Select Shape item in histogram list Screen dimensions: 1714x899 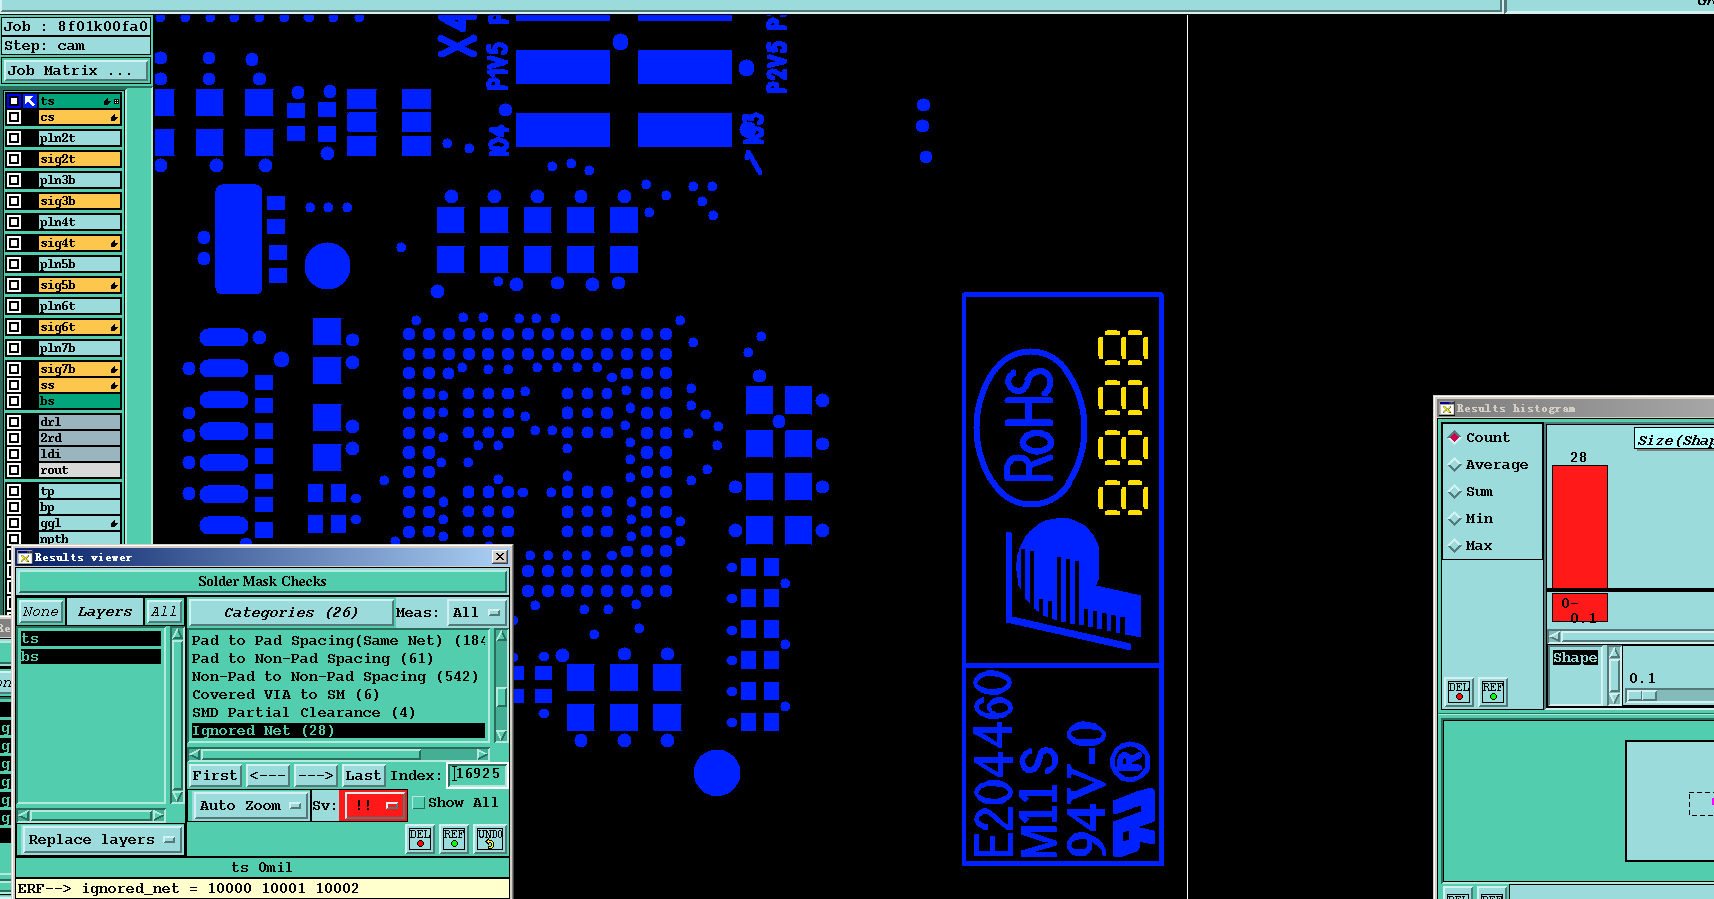[1575, 658]
